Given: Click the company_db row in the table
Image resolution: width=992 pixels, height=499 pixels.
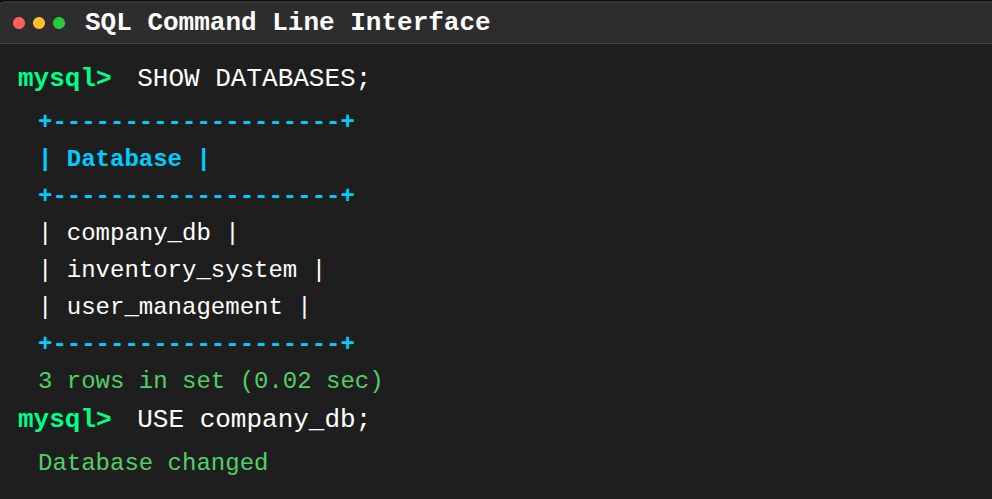Looking at the screenshot, I should (139, 233).
